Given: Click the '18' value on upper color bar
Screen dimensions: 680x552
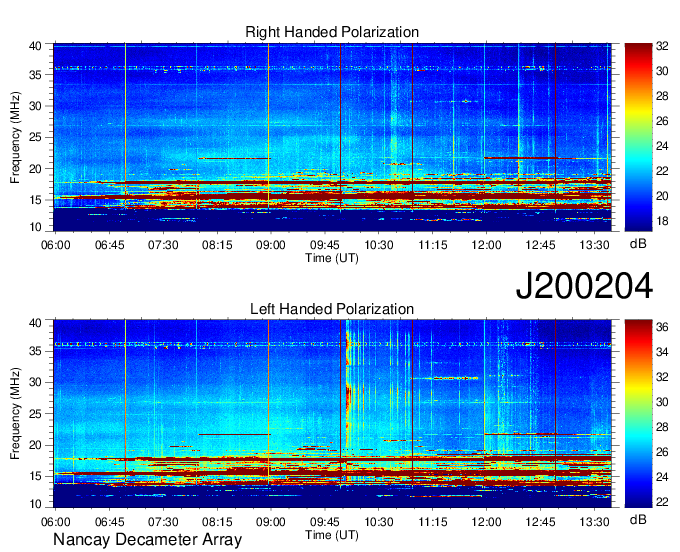Looking at the screenshot, I should (662, 221).
